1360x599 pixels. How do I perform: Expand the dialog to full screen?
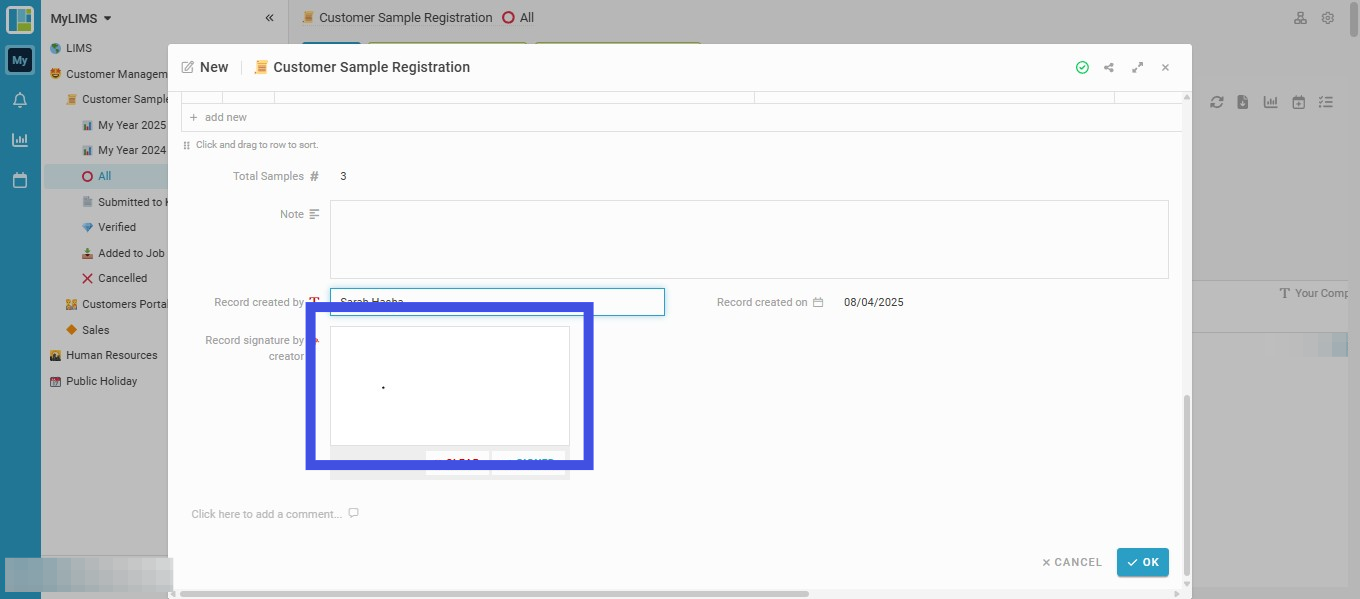pyautogui.click(x=1137, y=68)
